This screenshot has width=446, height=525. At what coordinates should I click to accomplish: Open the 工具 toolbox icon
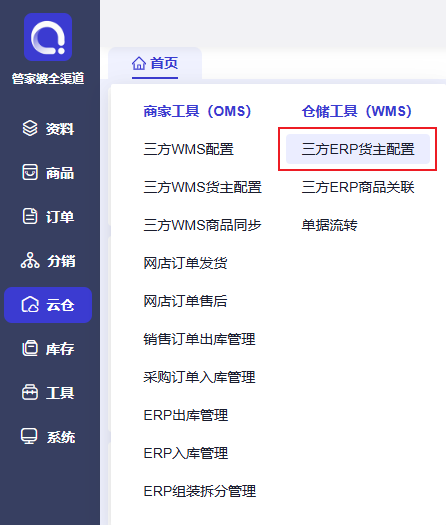tap(30, 392)
